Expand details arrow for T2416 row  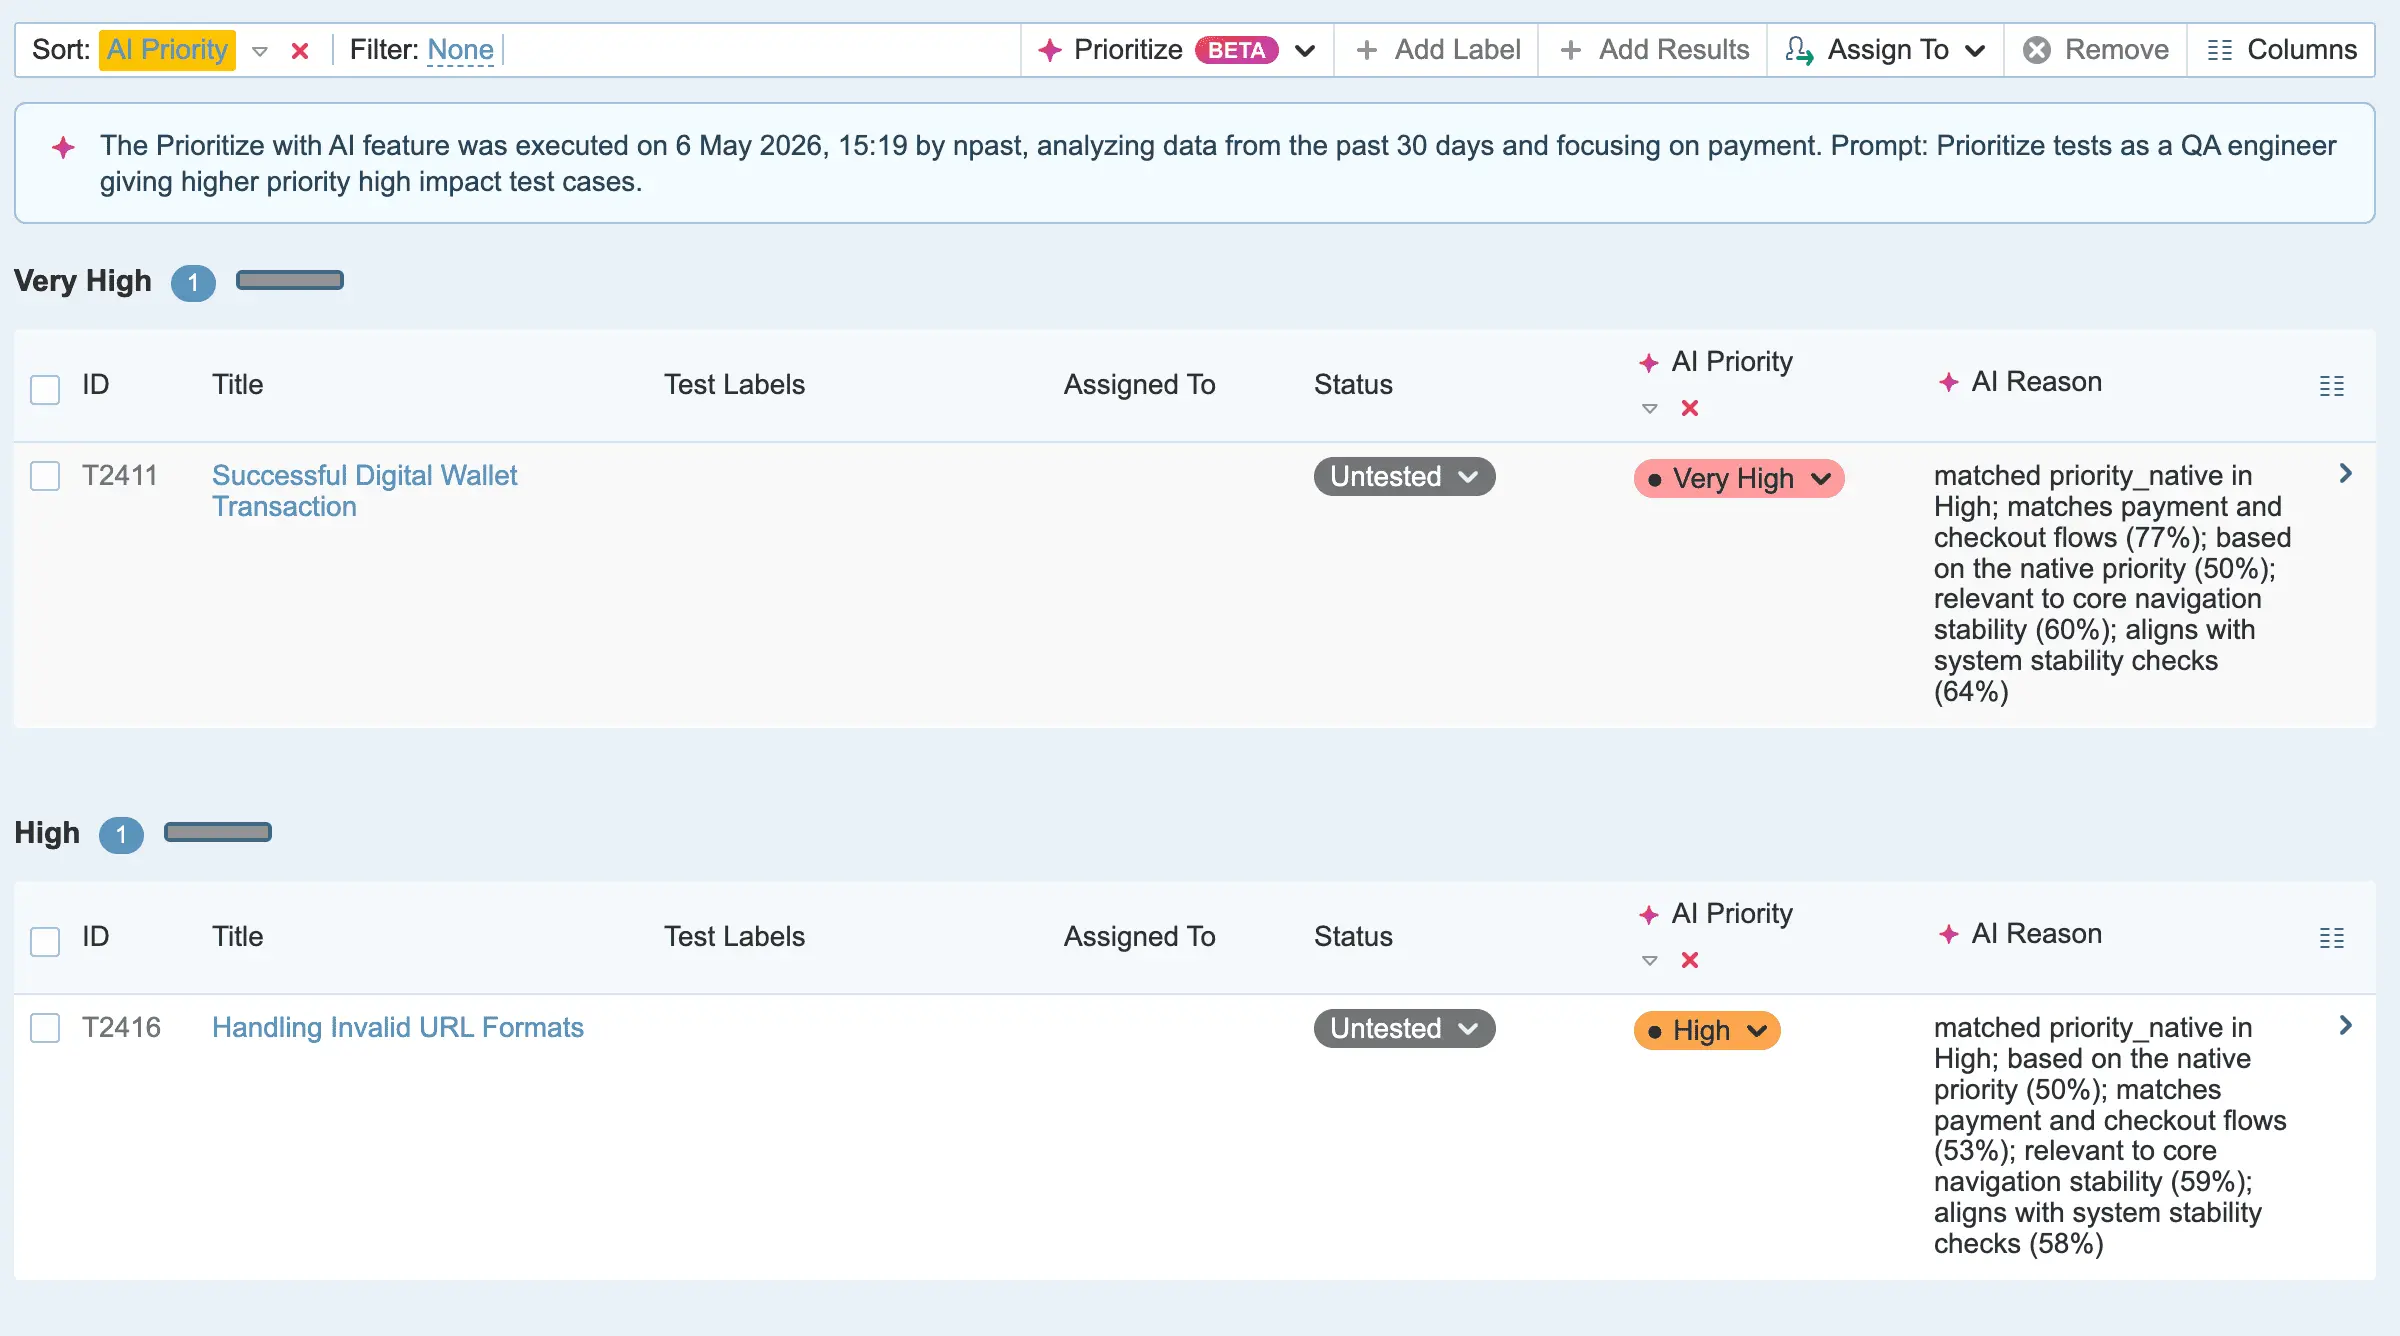(2346, 1026)
